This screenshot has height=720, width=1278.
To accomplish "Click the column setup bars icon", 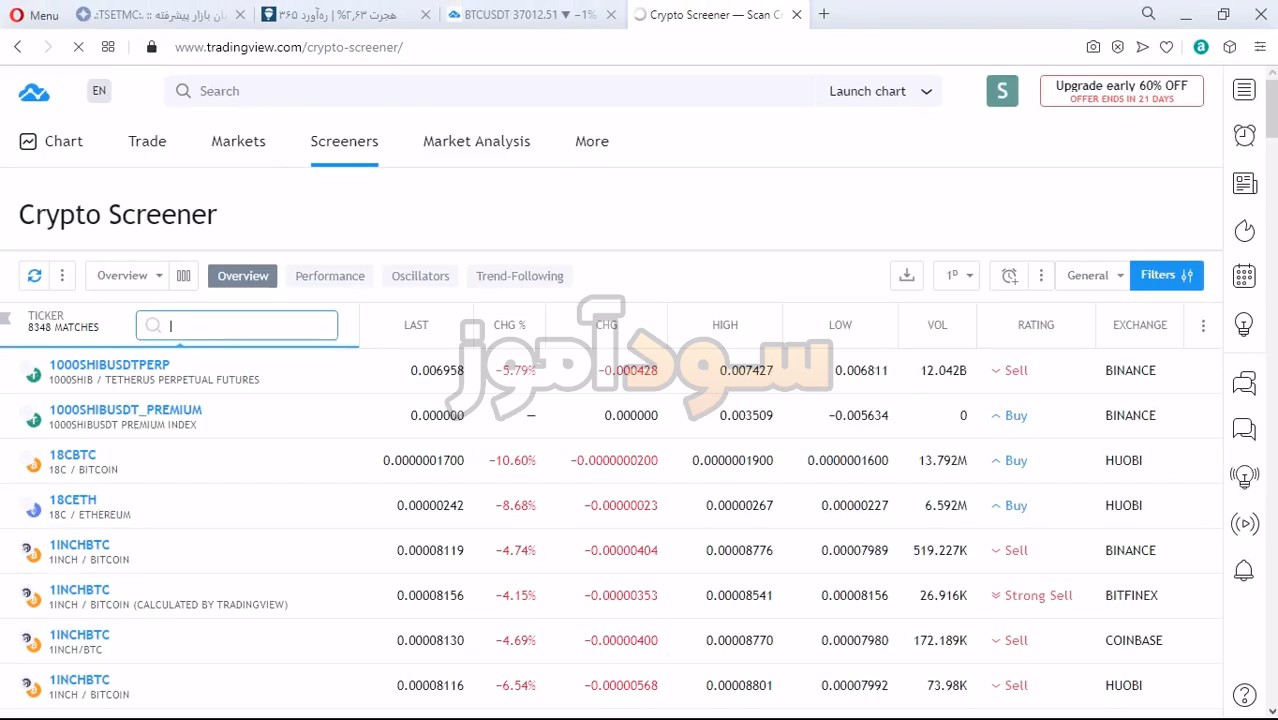I will pos(183,276).
